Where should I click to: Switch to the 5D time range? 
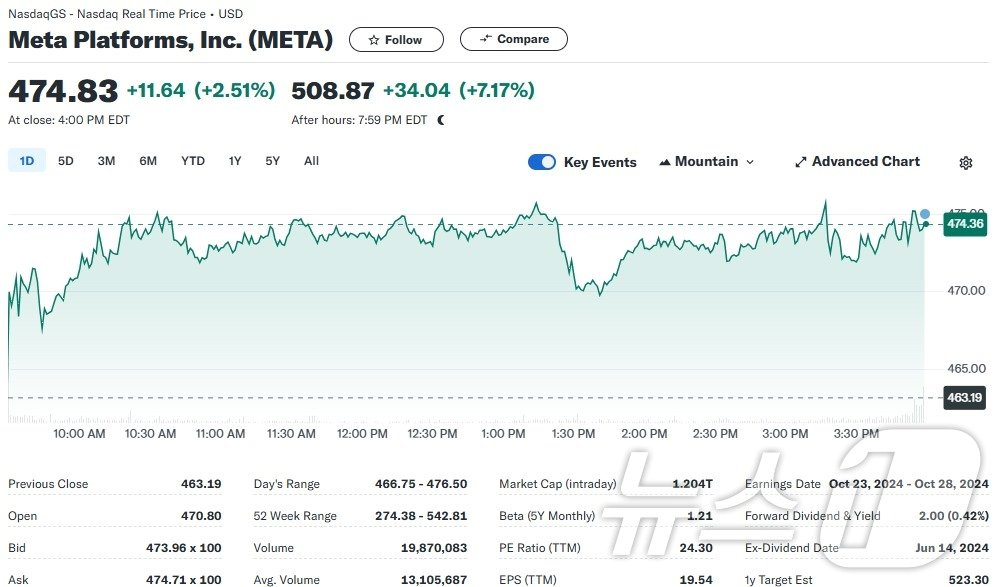click(x=65, y=161)
